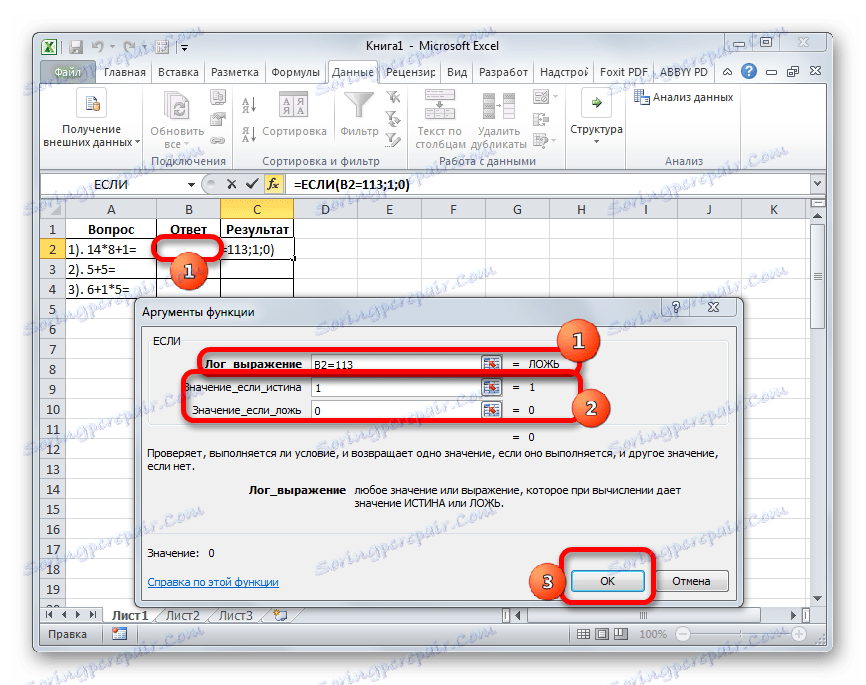This screenshot has height=685, width=866.
Task: Collapse dialog via Лог_выражение range selector icon
Action: point(491,364)
